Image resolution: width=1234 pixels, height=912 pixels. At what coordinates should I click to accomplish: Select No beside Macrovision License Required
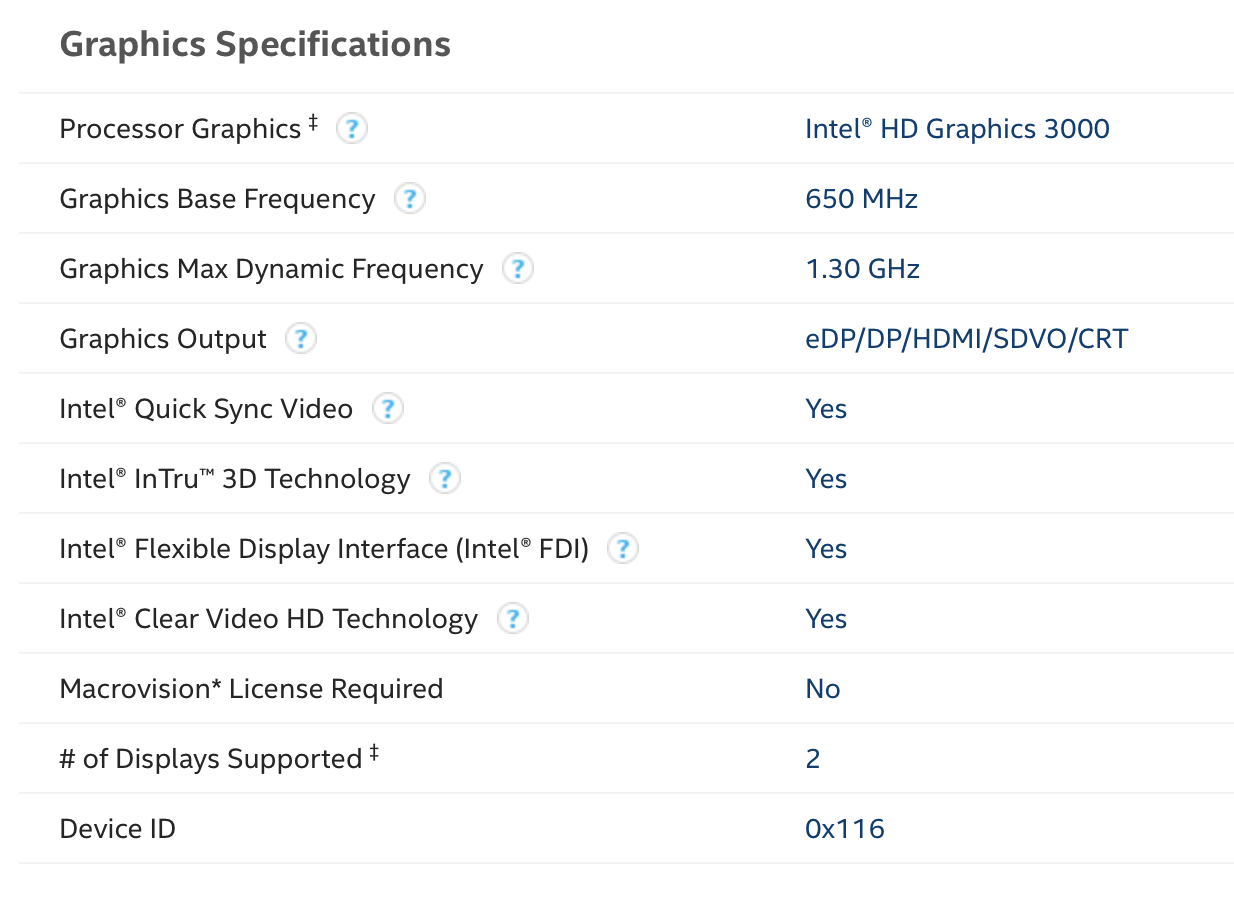[822, 688]
